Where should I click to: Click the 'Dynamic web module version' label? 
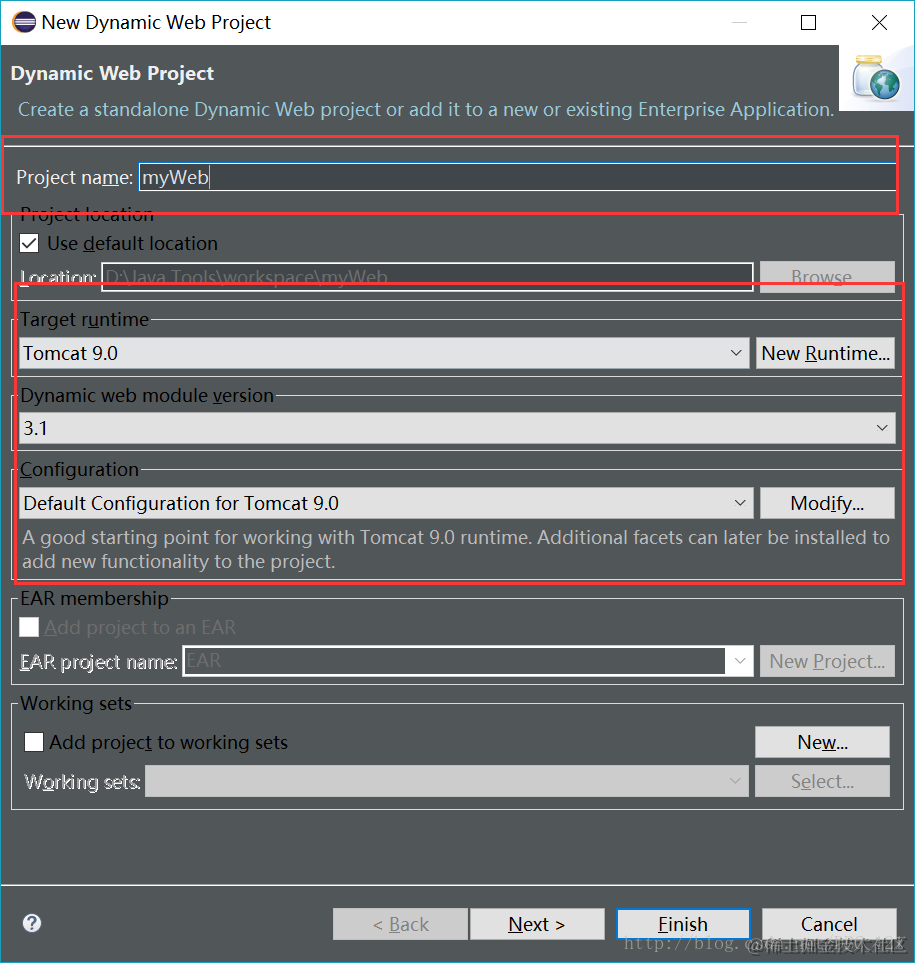pyautogui.click(x=147, y=395)
